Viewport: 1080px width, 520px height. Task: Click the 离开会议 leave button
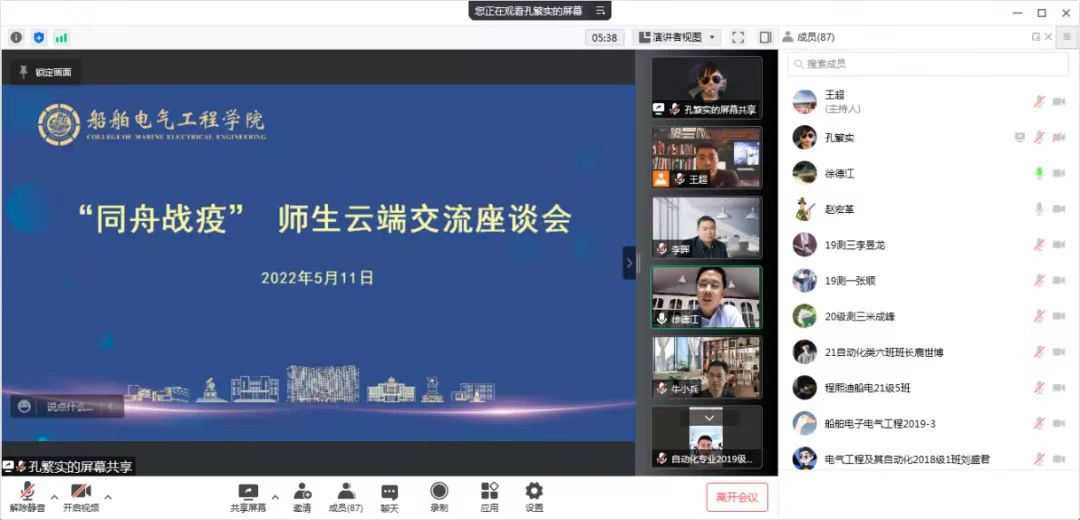[738, 497]
